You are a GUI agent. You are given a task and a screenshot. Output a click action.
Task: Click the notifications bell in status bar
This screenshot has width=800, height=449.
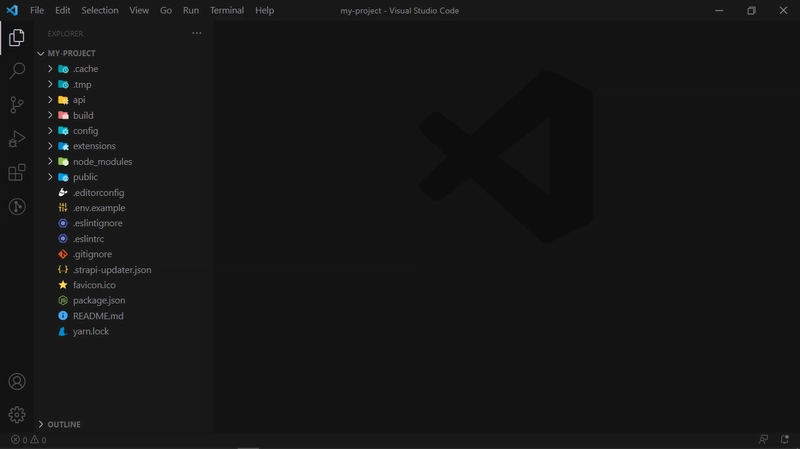(785, 439)
